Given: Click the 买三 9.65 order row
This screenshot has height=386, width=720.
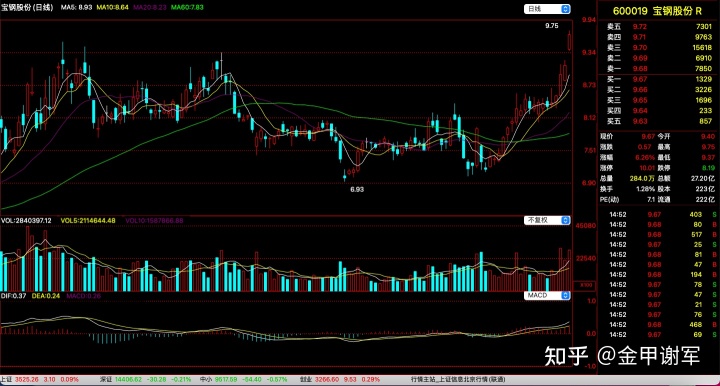Looking at the screenshot, I should click(x=659, y=101).
